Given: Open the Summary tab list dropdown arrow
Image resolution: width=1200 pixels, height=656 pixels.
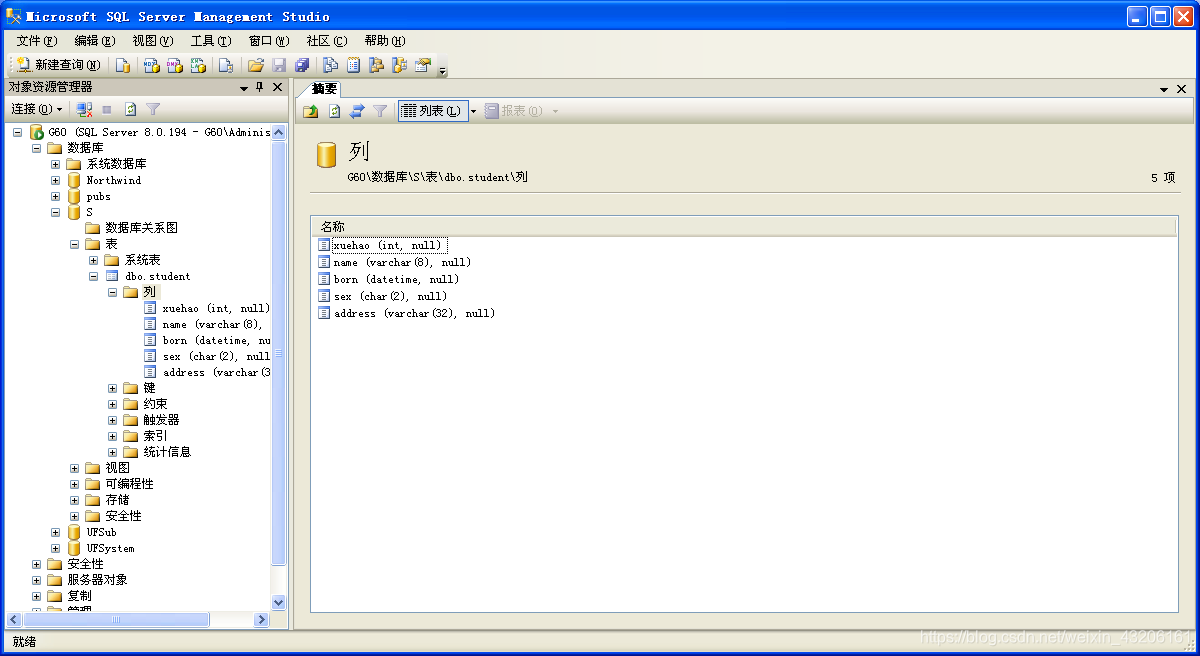Looking at the screenshot, I should tap(1164, 89).
